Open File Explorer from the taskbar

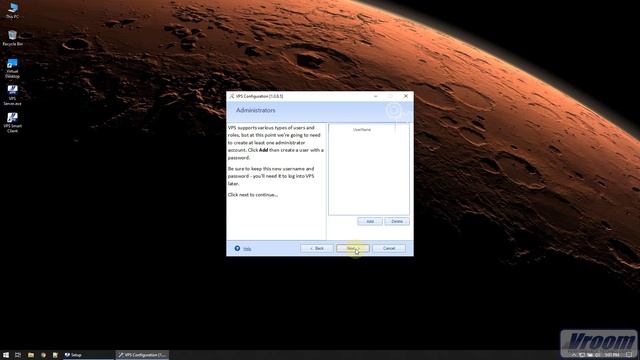31,355
